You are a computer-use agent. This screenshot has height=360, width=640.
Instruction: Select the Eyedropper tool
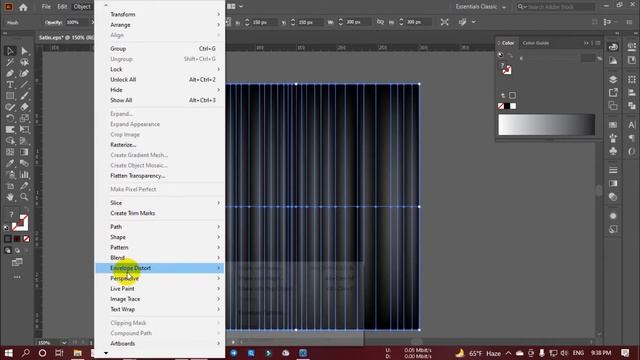click(10, 163)
